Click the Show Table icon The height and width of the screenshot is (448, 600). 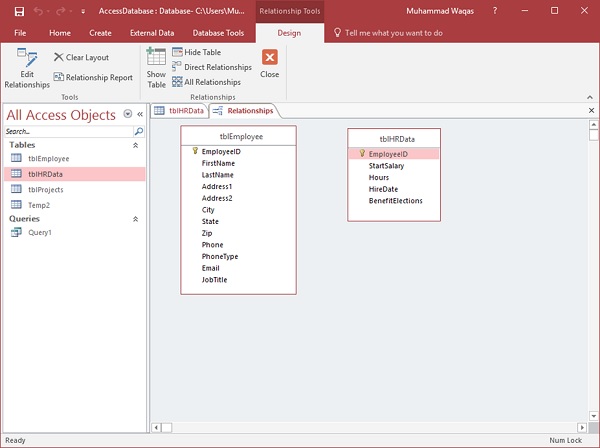tap(156, 67)
